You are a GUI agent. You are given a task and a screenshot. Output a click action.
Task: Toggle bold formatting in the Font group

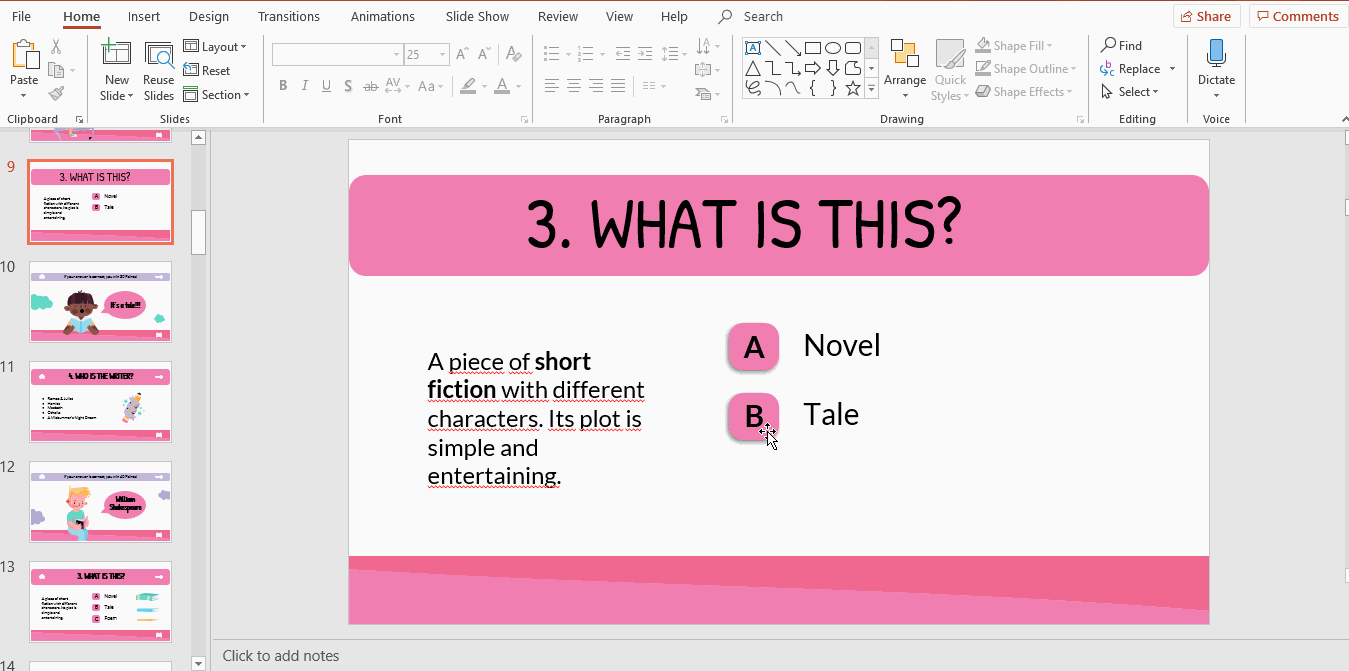(x=283, y=86)
